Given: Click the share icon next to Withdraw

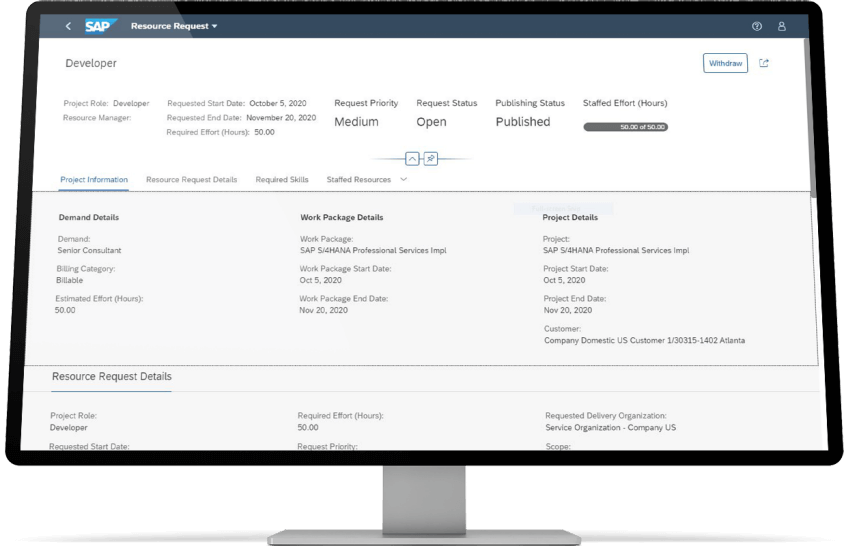Looking at the screenshot, I should coord(765,63).
